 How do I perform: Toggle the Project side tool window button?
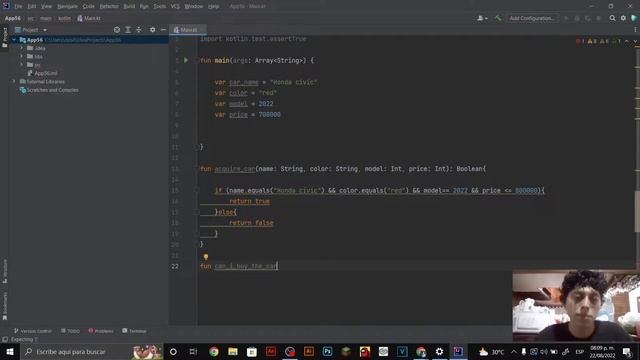pyautogui.click(x=5, y=38)
